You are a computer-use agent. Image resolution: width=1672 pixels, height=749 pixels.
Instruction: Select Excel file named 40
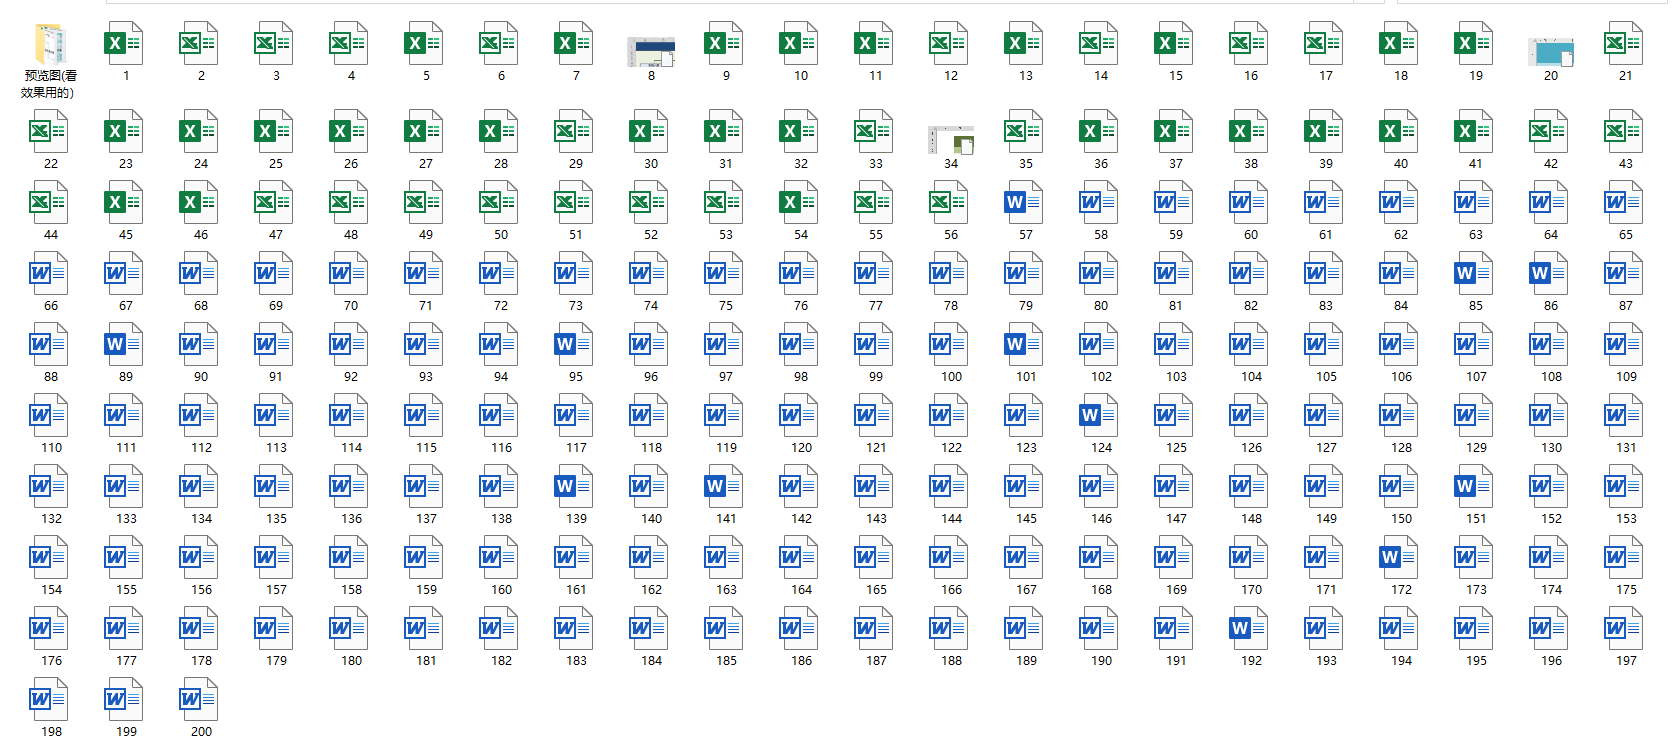pyautogui.click(x=1400, y=133)
